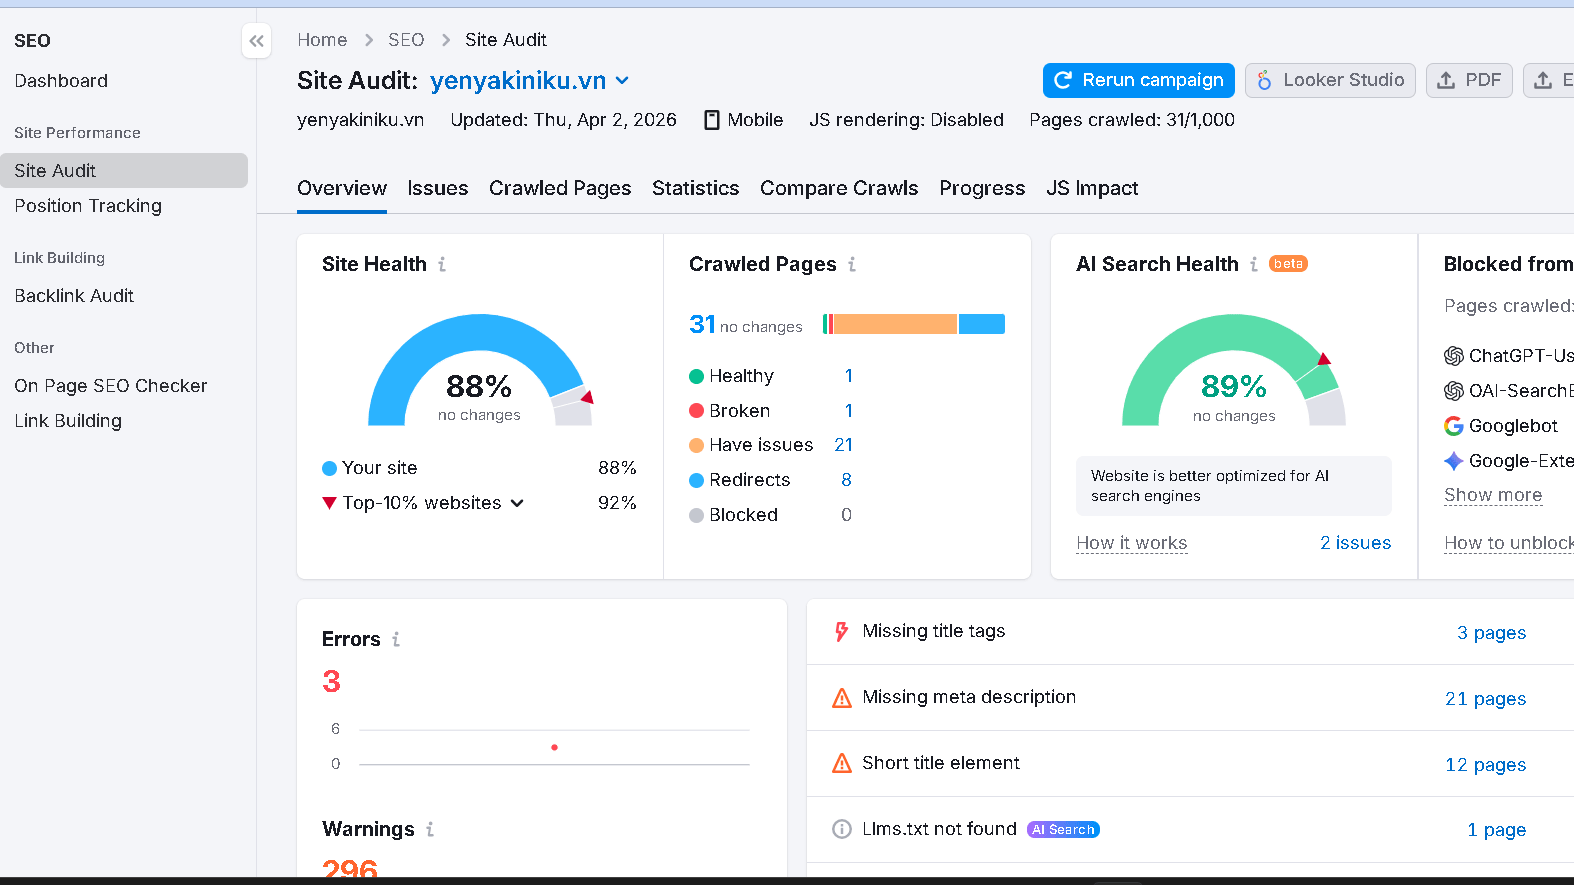Click the Home breadcrumb link
The width and height of the screenshot is (1574, 885).
(x=322, y=40)
